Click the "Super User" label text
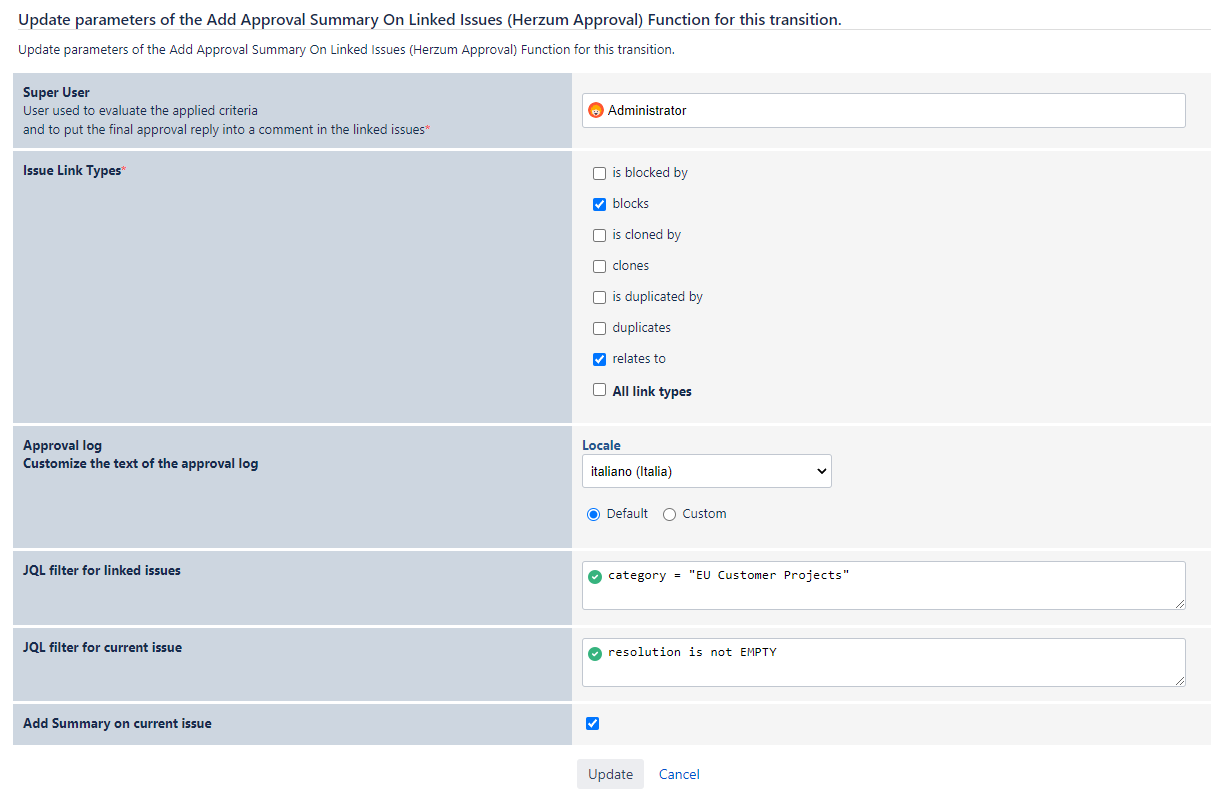This screenshot has width=1211, height=812. pos(56,93)
